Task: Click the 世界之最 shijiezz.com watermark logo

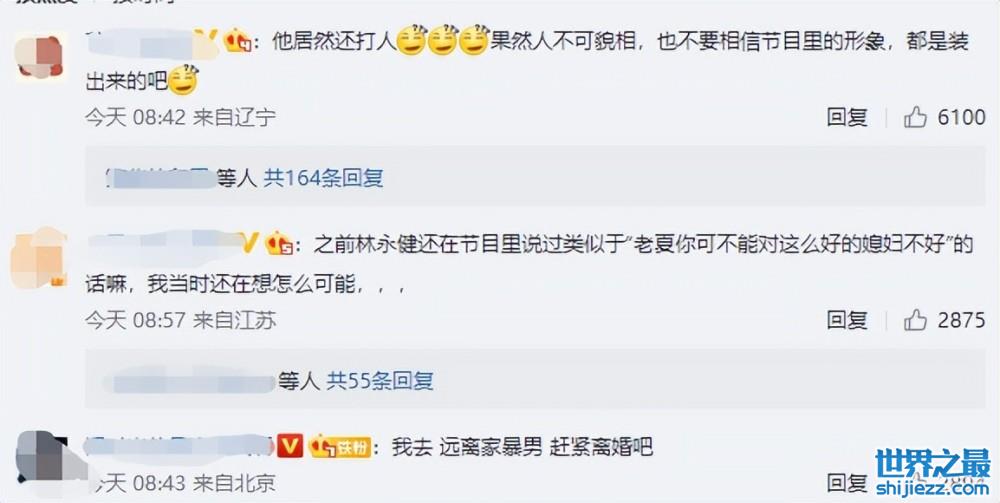Action: tap(932, 472)
